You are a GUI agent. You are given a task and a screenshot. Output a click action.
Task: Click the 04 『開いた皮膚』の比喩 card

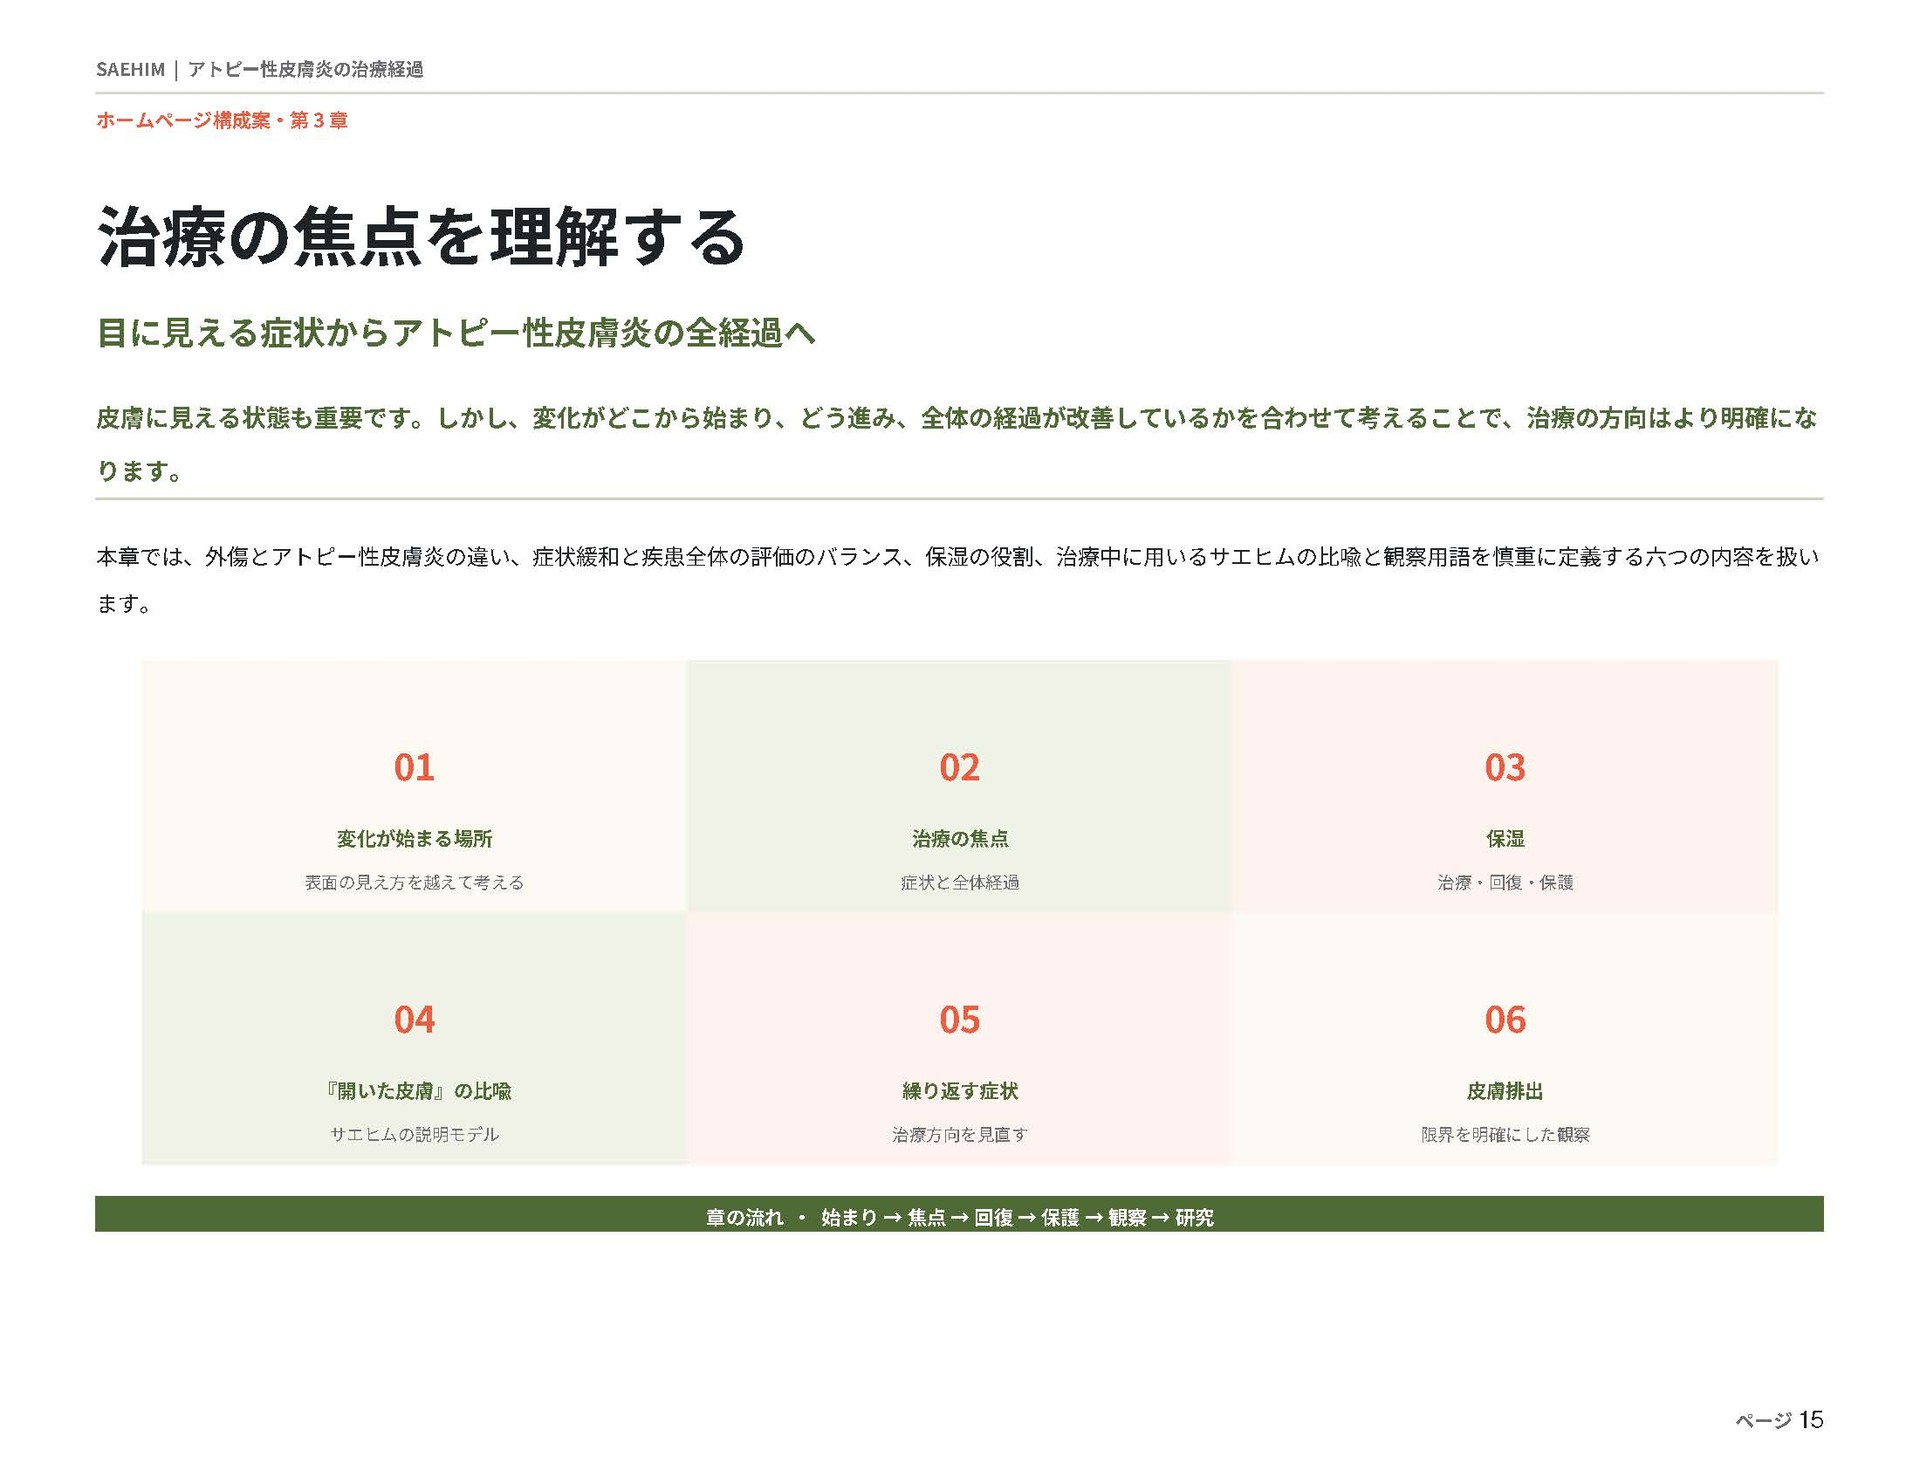(x=414, y=1038)
